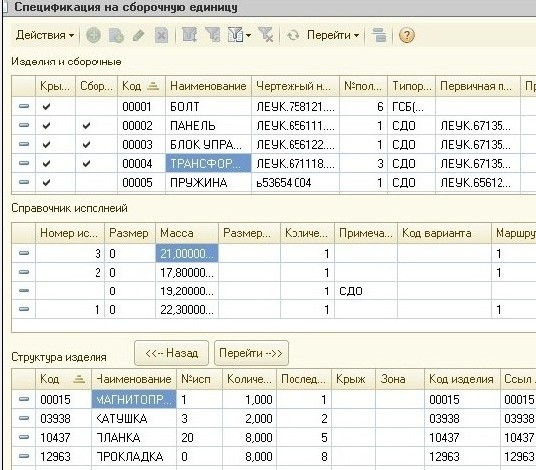536x470 pixels.
Task: Click row marker icon of mass 17,80000 row
Action: point(24,272)
